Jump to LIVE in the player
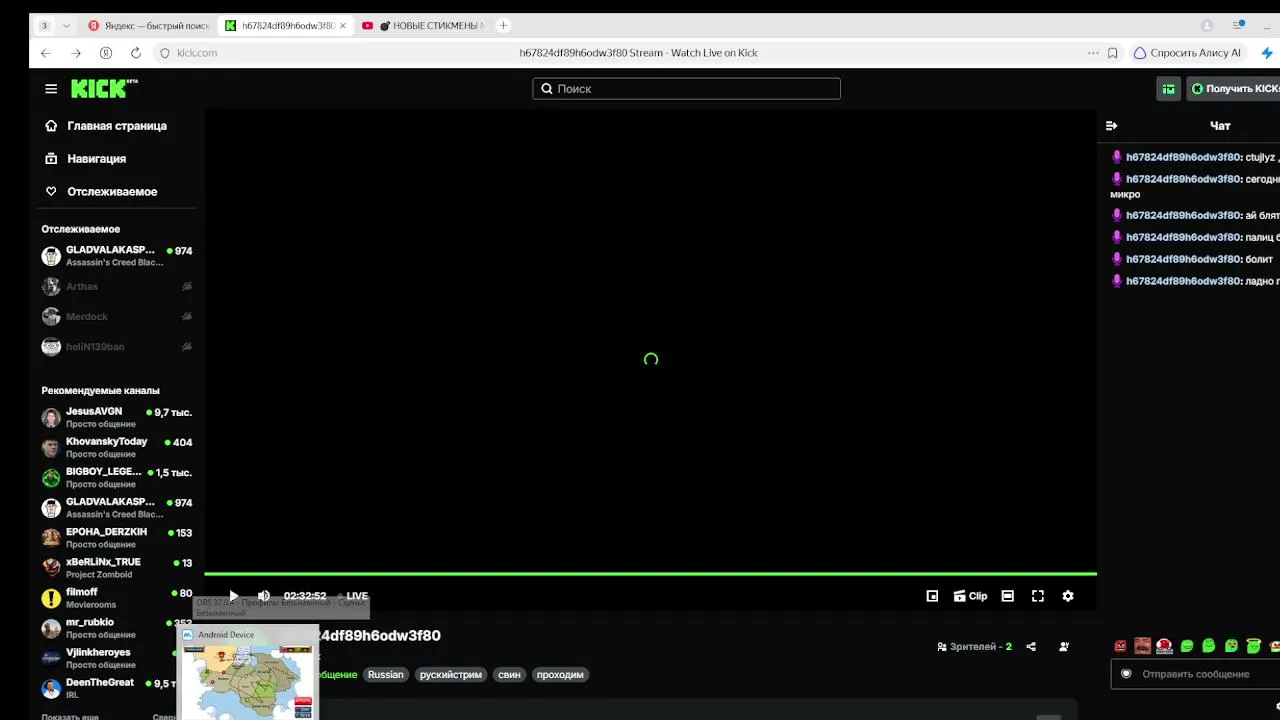1280x720 pixels. (x=352, y=596)
